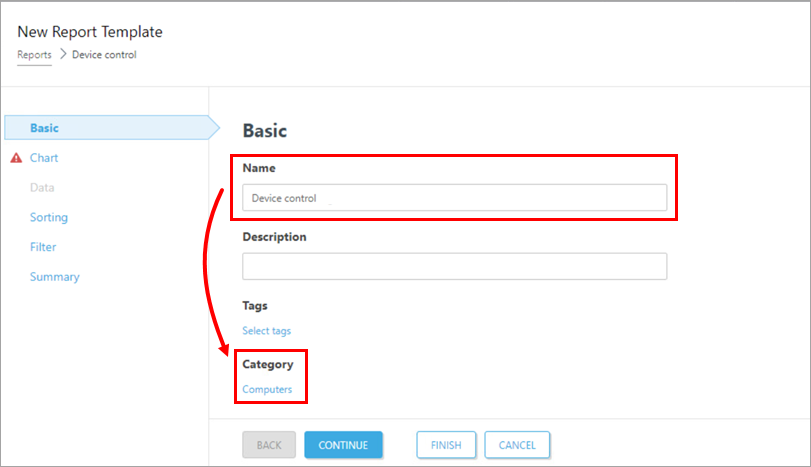
Task: Click the New Report Template title
Action: tap(90, 32)
